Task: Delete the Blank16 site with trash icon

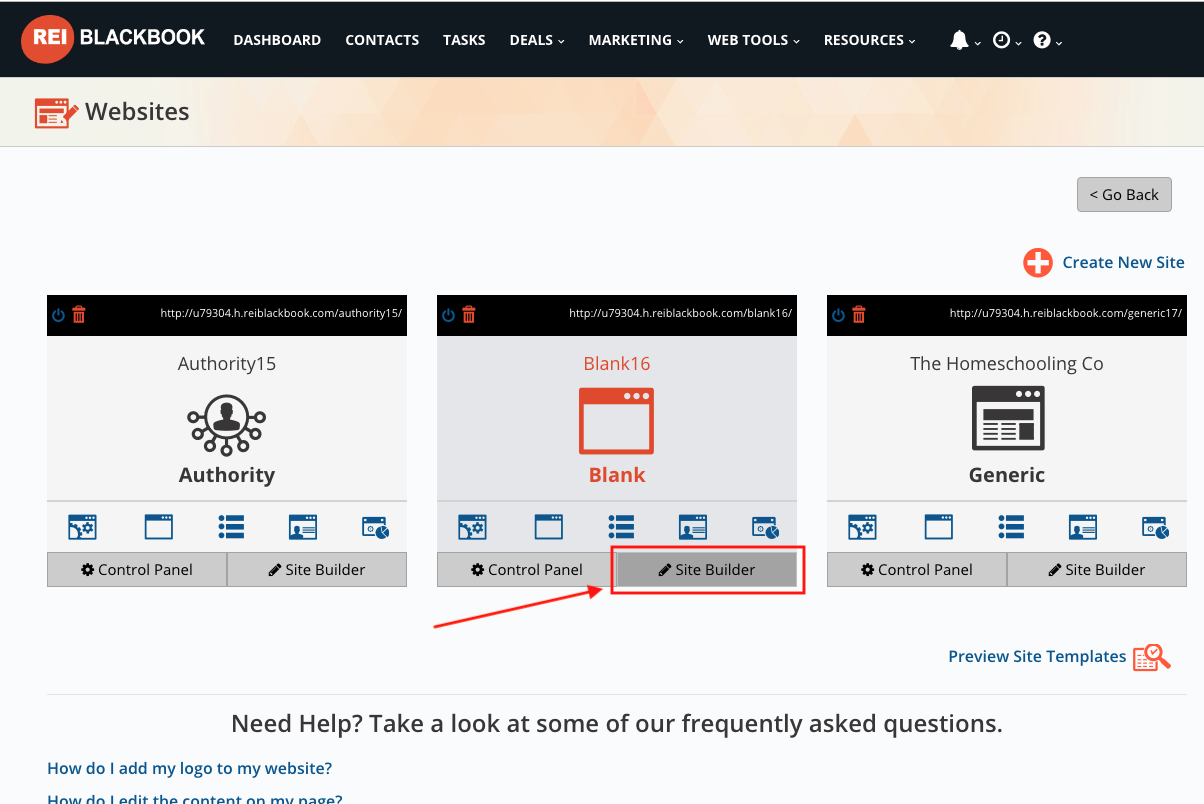Action: pos(469,314)
